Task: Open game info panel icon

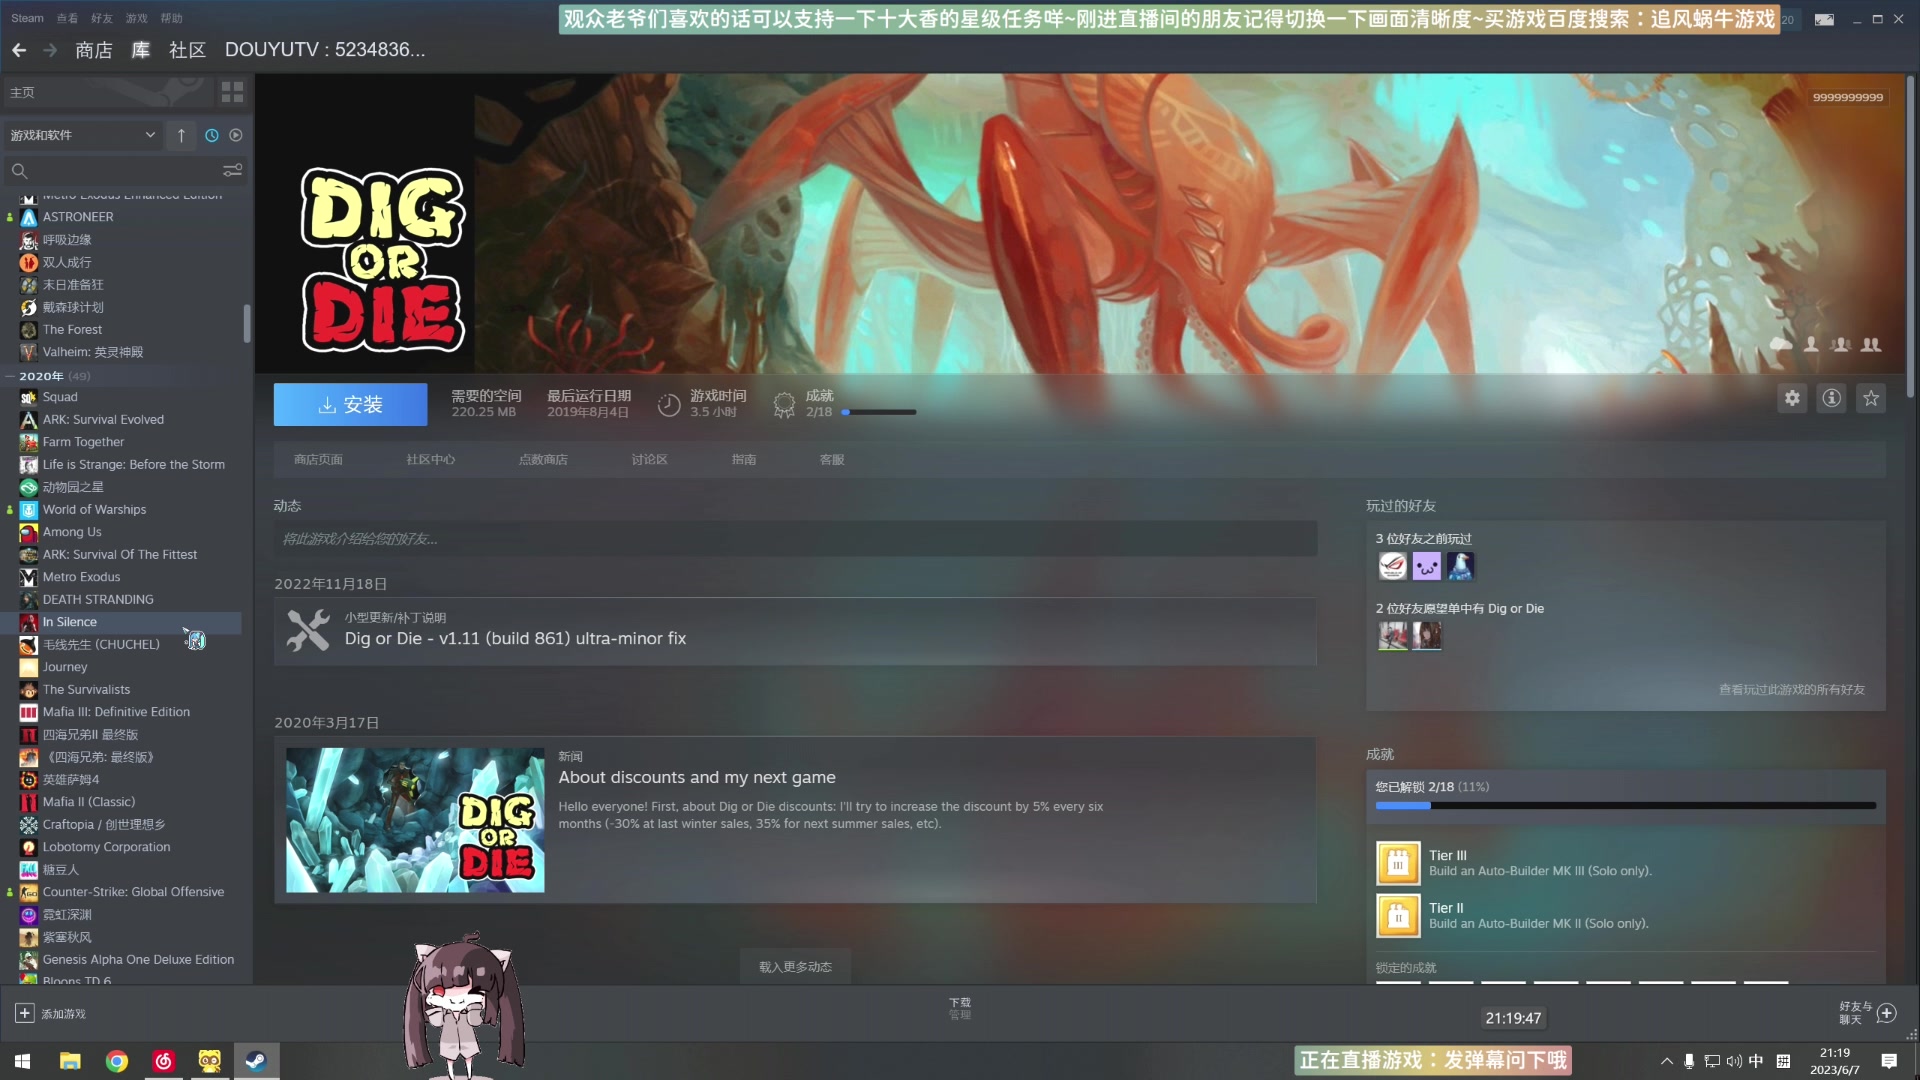Action: pos(1831,398)
